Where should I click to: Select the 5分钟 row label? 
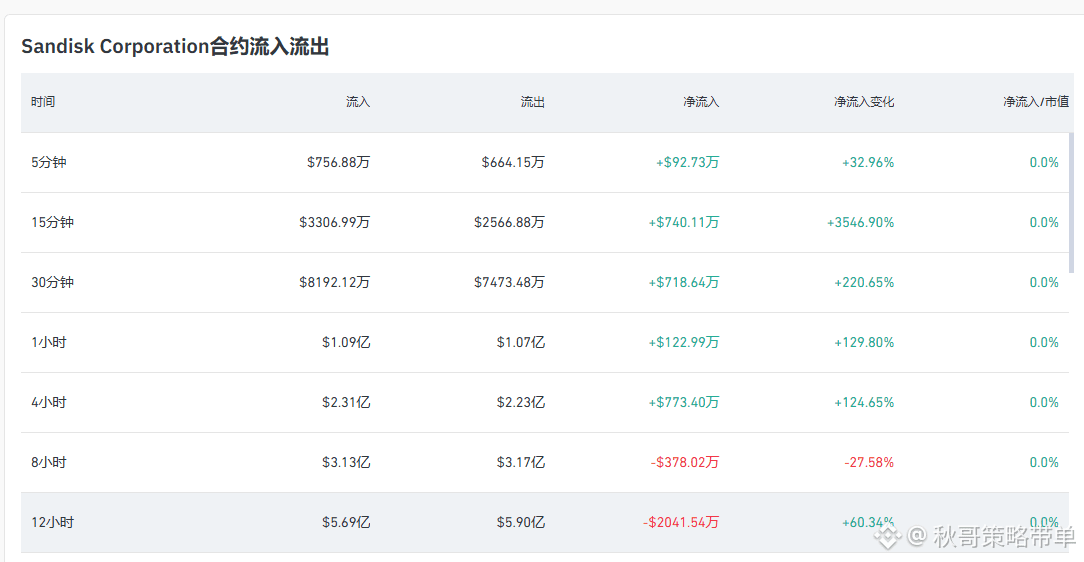(48, 162)
